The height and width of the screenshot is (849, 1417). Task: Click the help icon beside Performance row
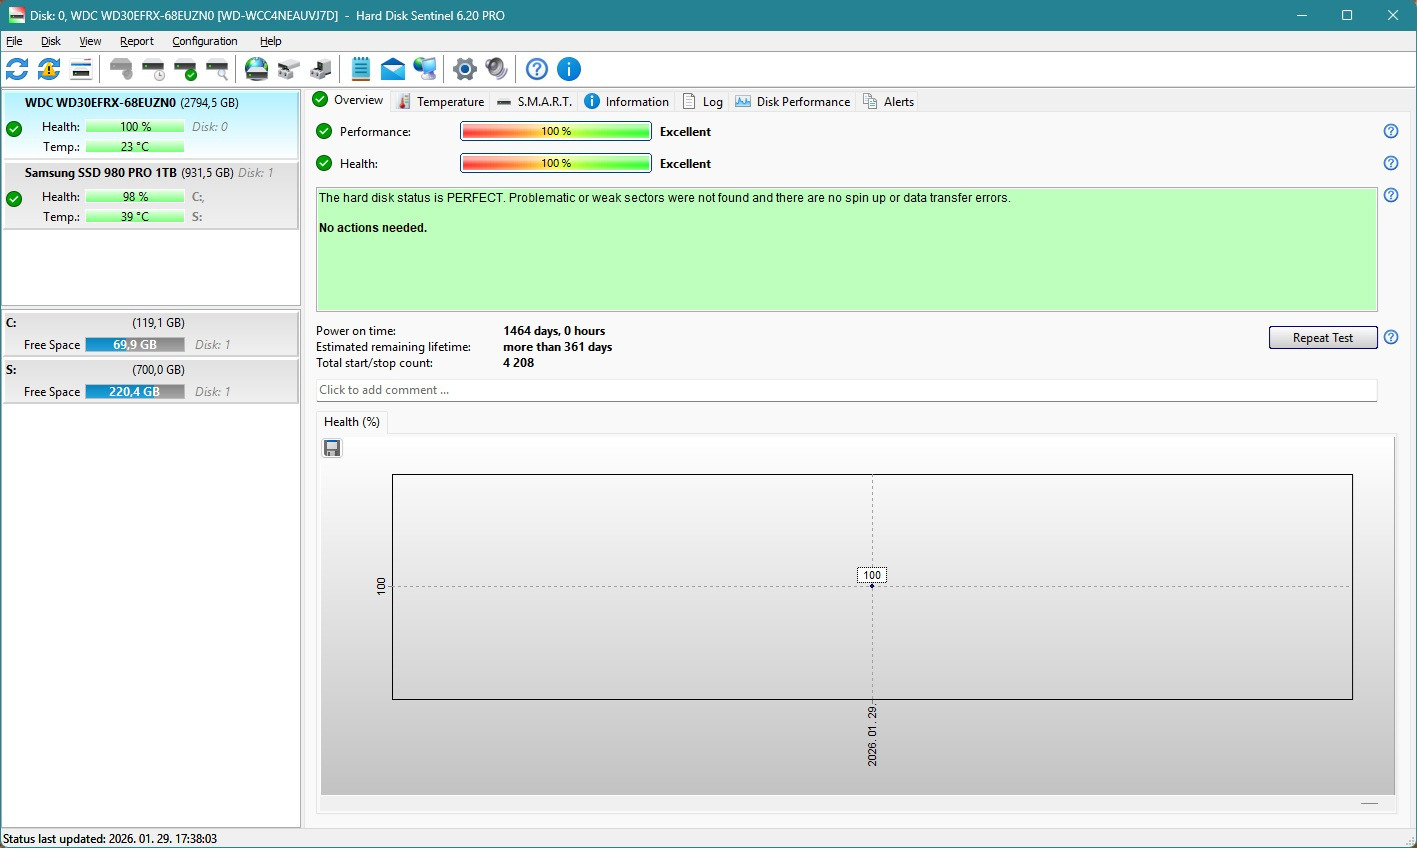click(1390, 131)
